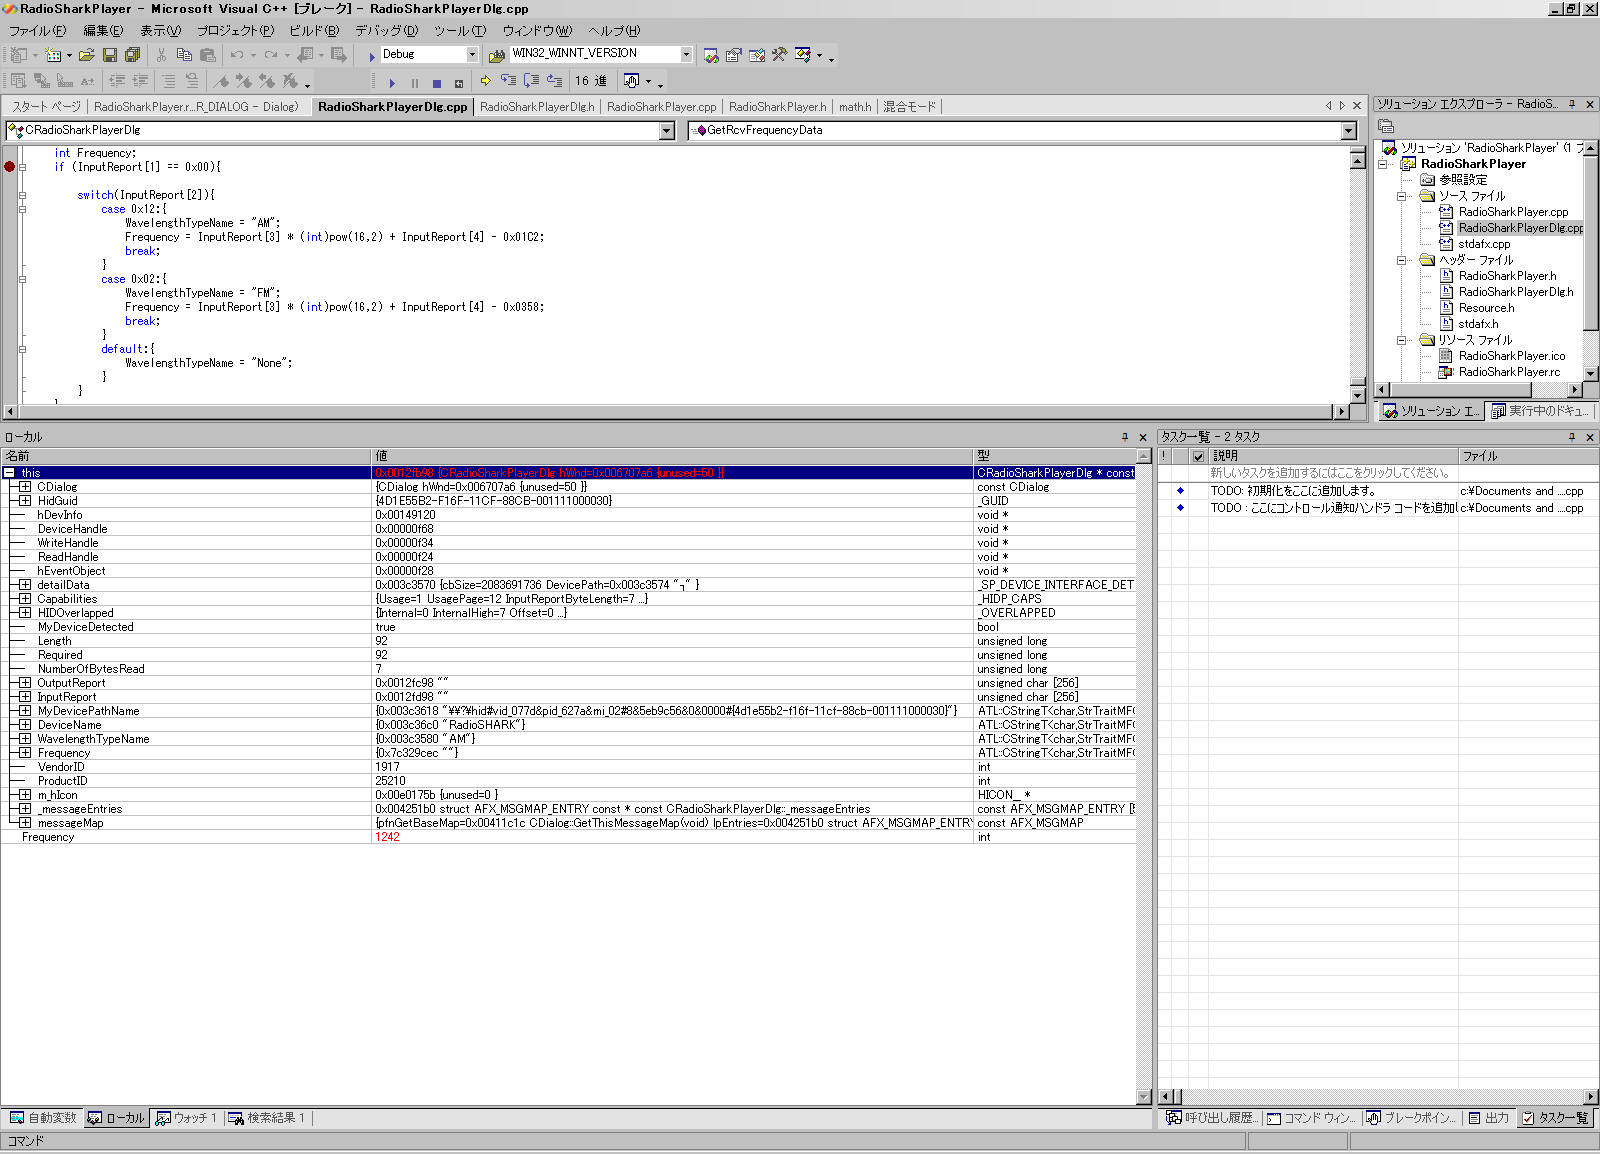Click the Save floppy disk icon
This screenshot has height=1154, width=1600.
(x=110, y=55)
